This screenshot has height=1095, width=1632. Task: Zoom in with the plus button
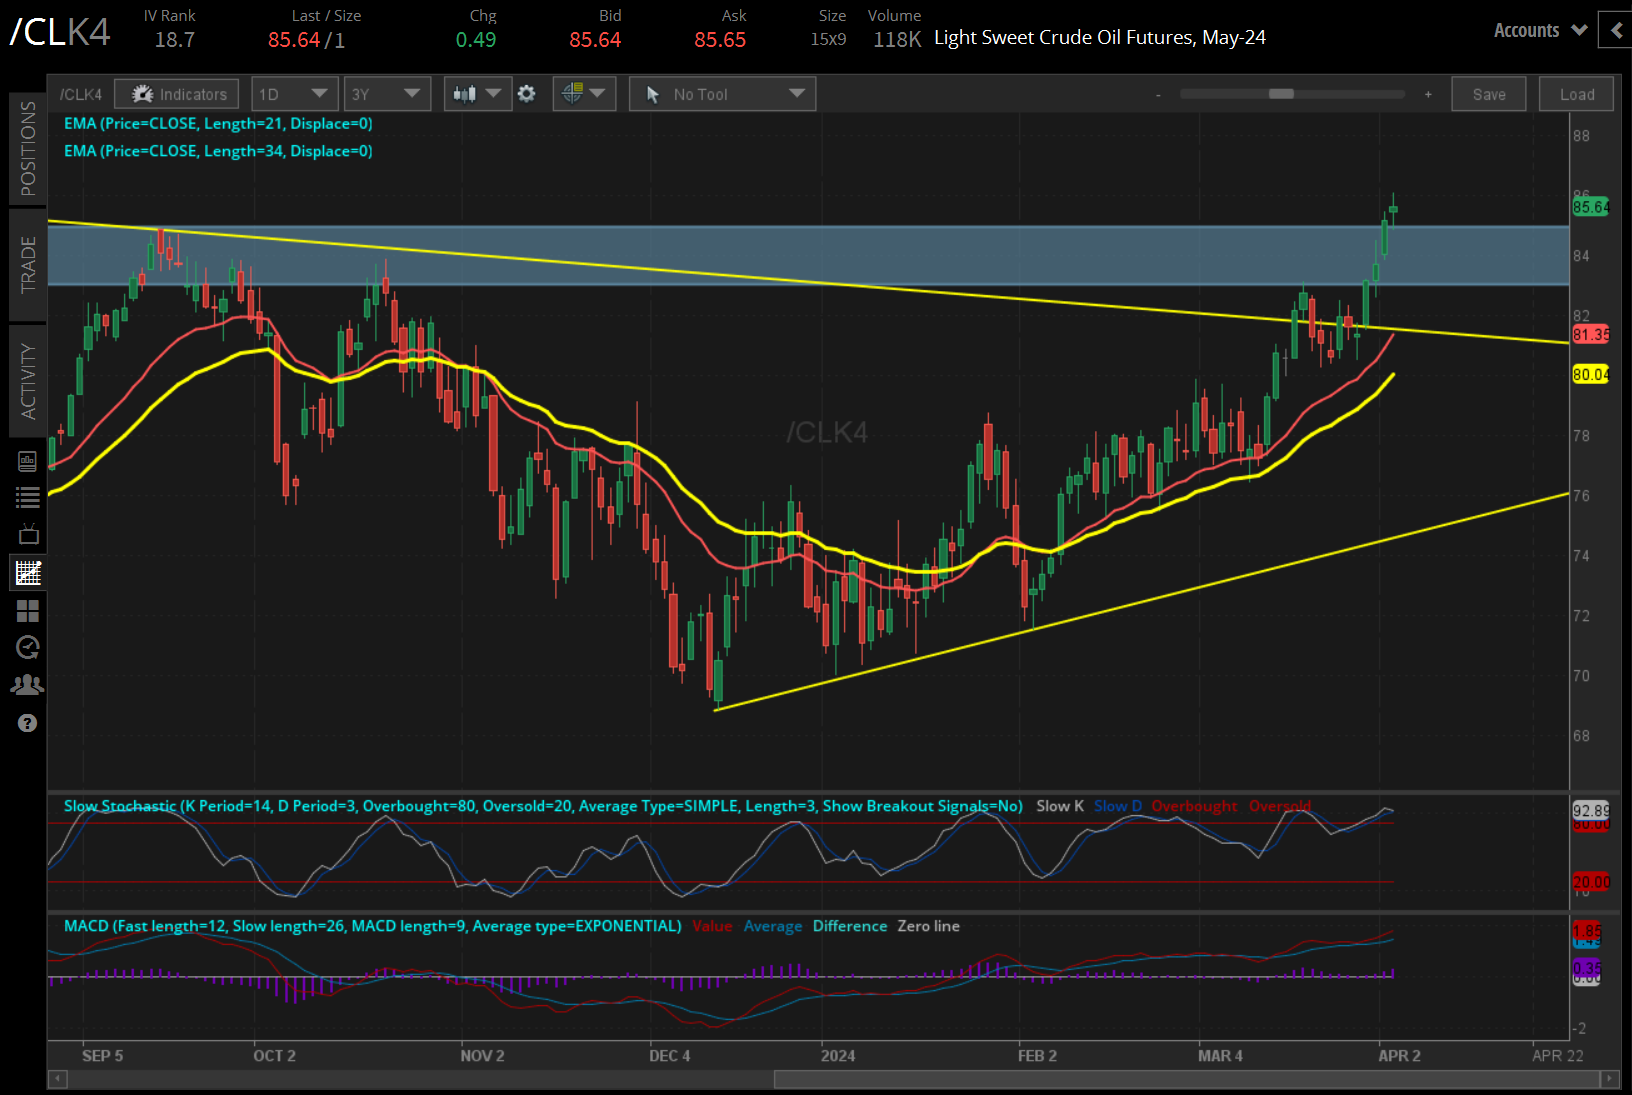point(1428,94)
